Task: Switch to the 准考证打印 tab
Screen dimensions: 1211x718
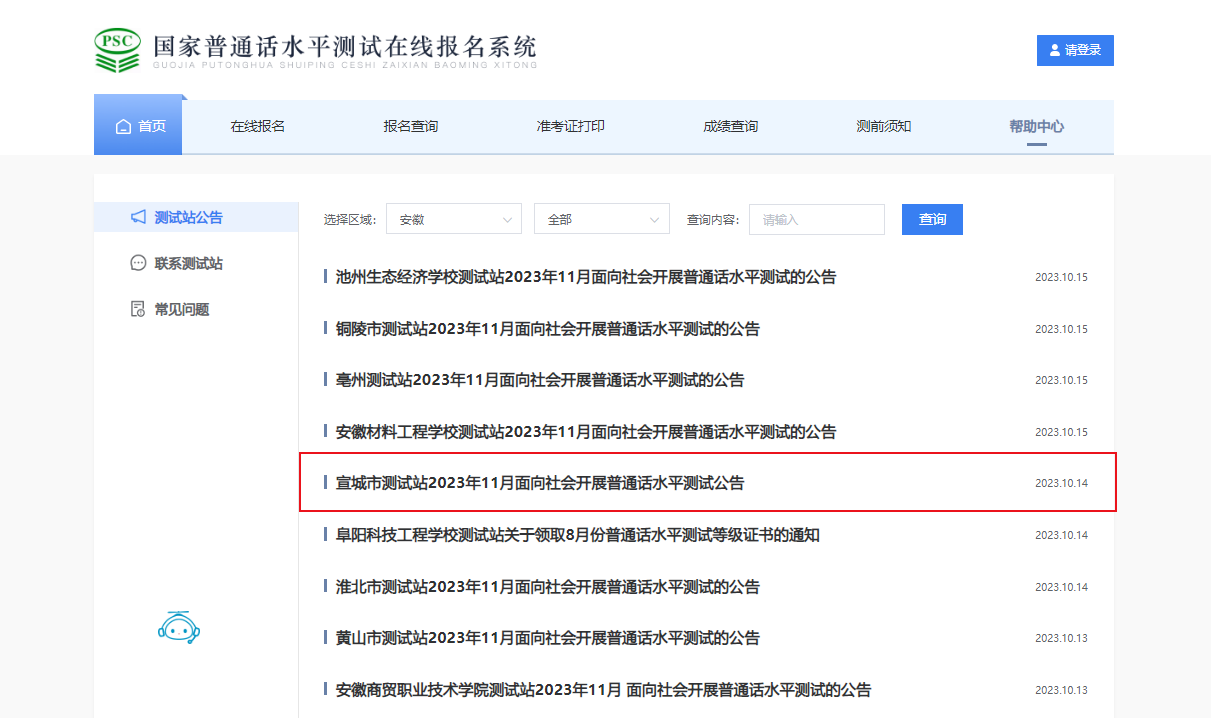Action: [570, 126]
